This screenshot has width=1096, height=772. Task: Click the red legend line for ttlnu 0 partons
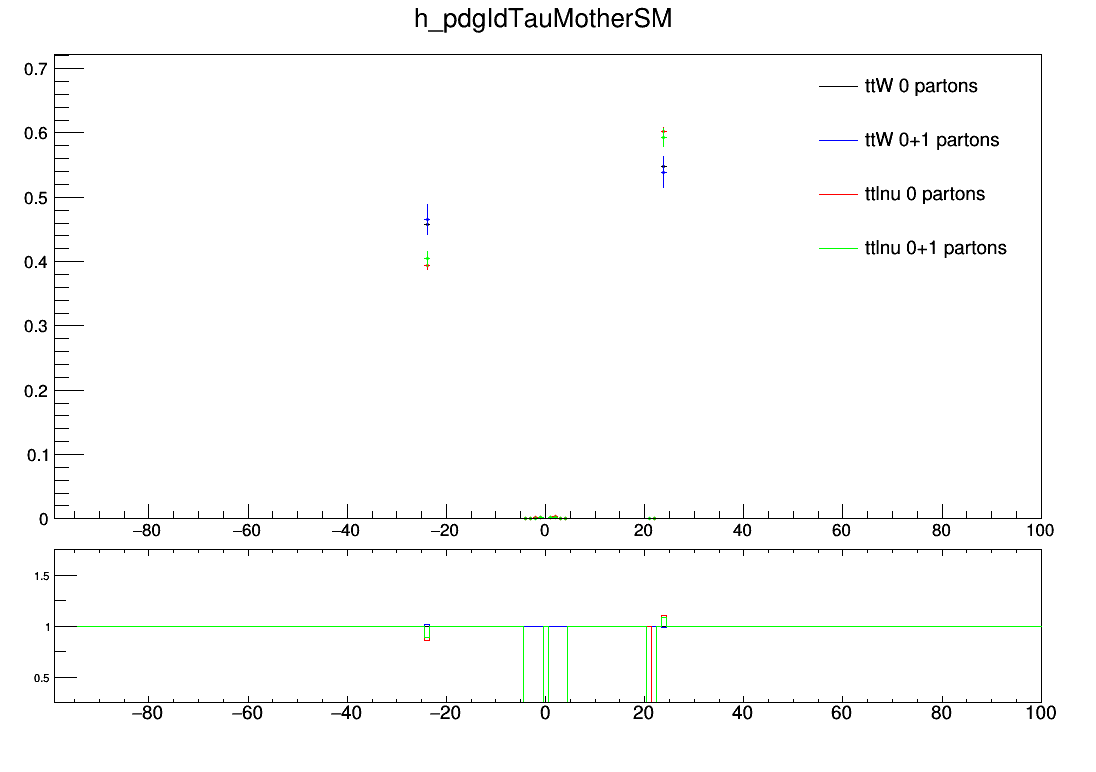click(x=838, y=194)
